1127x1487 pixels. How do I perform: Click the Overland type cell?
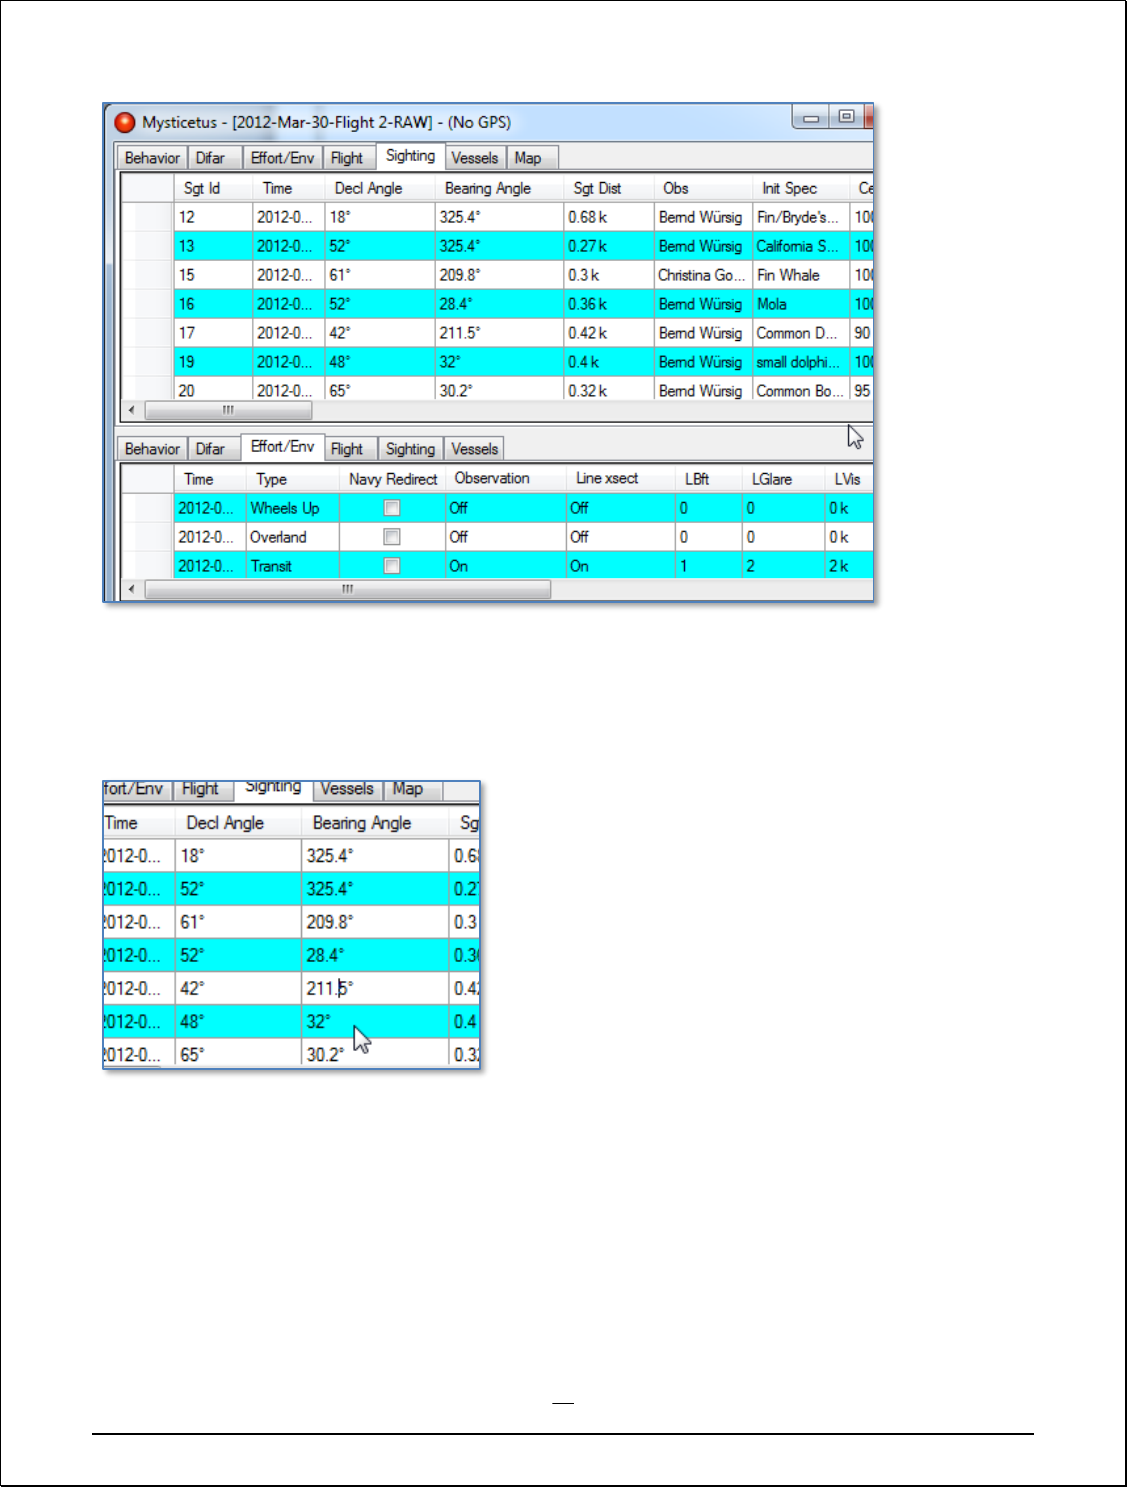pyautogui.click(x=292, y=537)
